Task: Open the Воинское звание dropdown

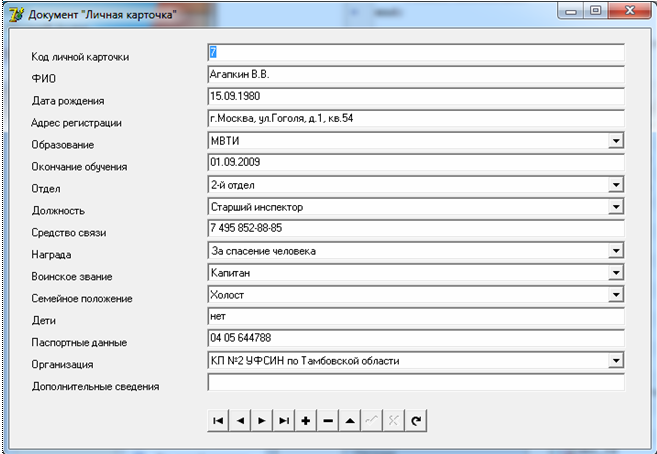Action: click(x=616, y=273)
